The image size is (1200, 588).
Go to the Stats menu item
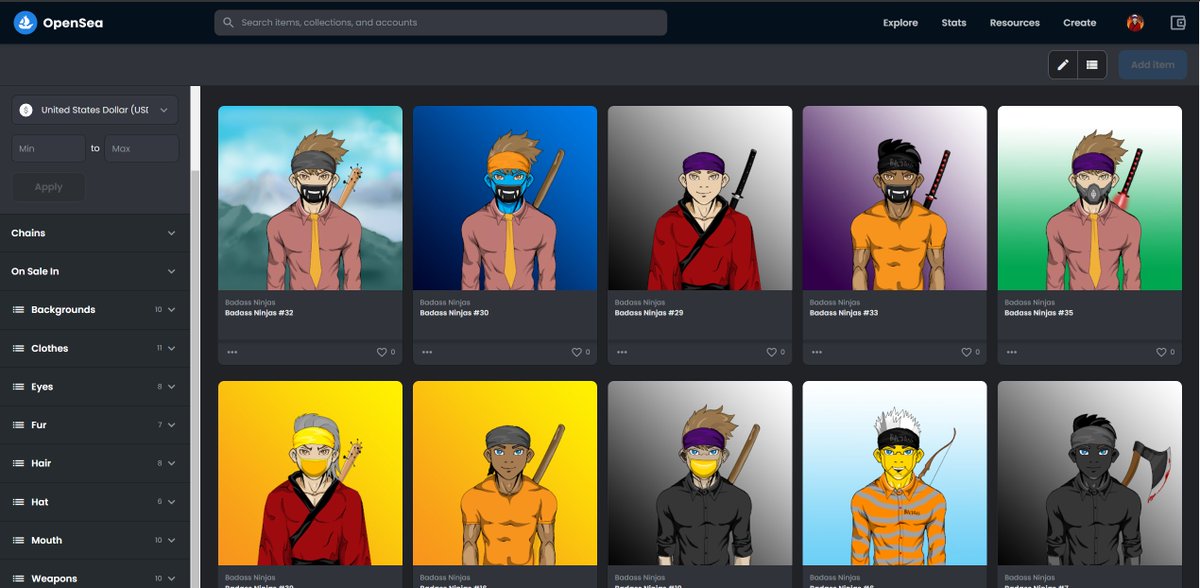coord(953,22)
